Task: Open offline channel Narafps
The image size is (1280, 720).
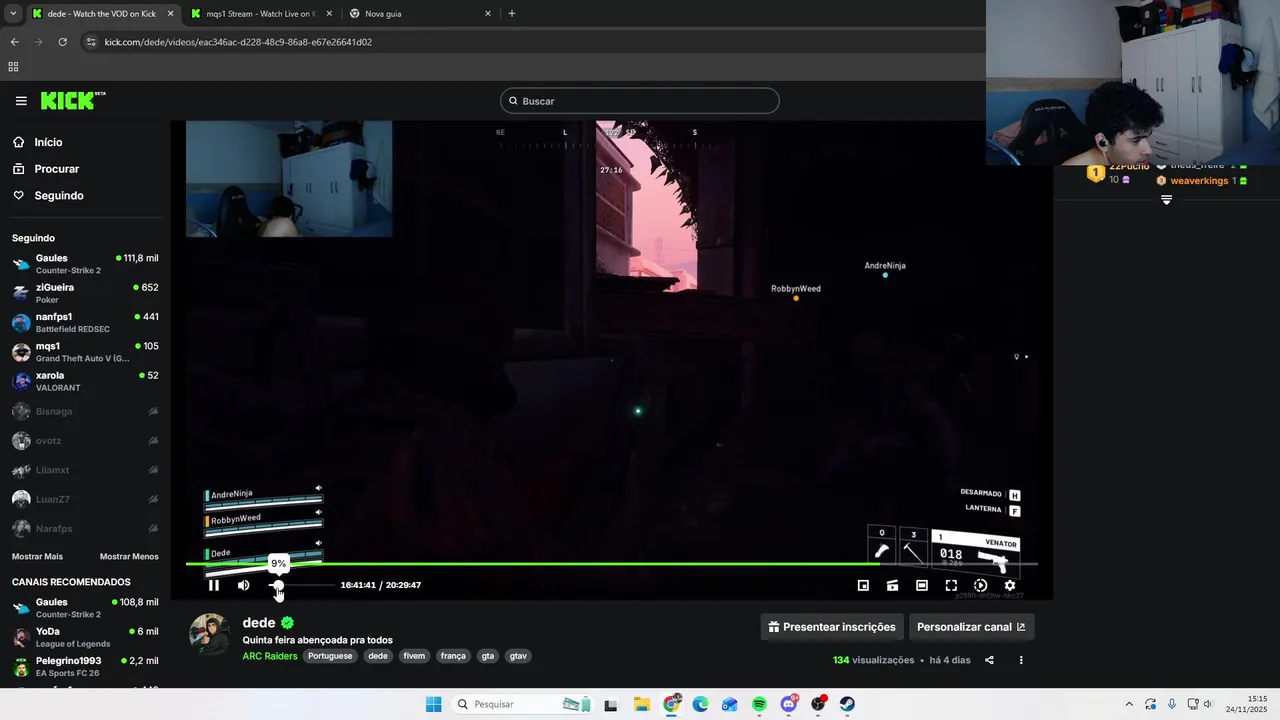Action: pyautogui.click(x=85, y=528)
